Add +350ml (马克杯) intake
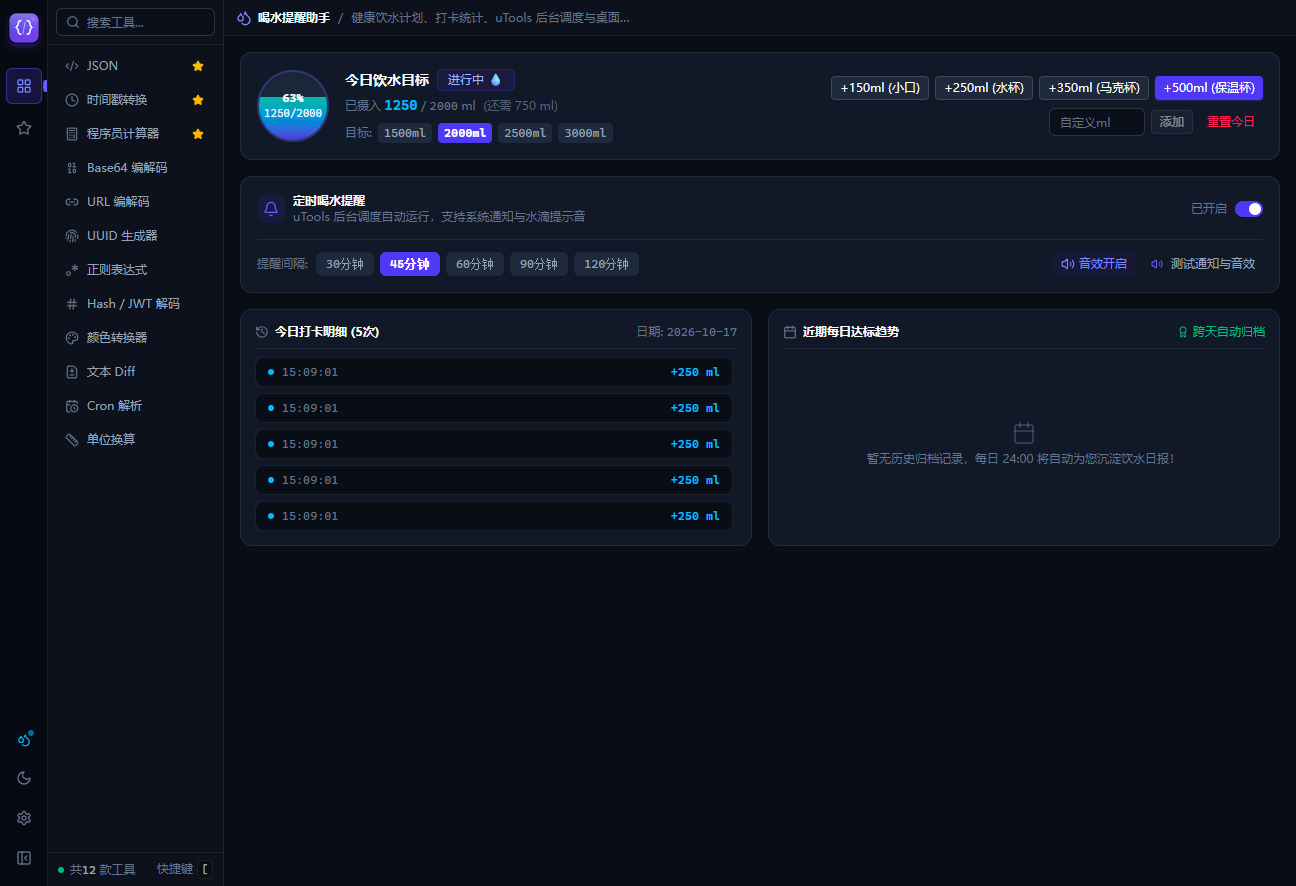The image size is (1296, 886). [1094, 88]
